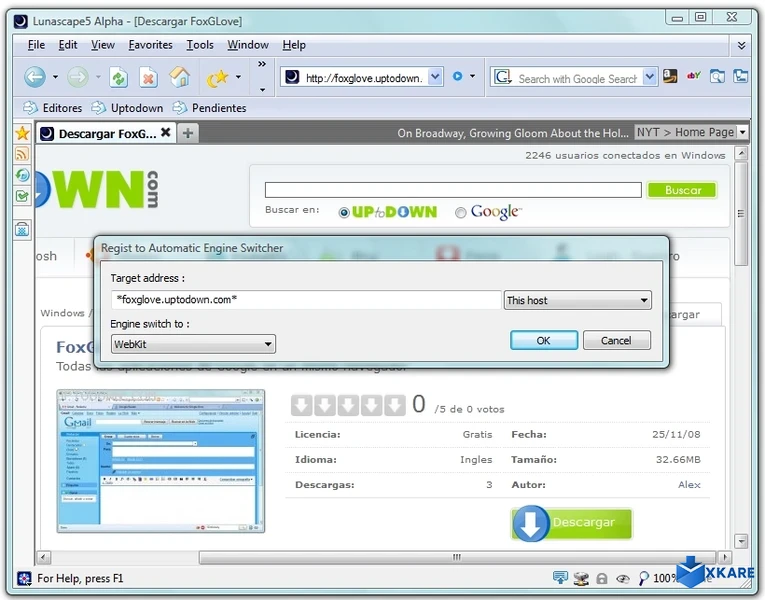
Task: Open a new tab with plus button
Action: pos(188,133)
